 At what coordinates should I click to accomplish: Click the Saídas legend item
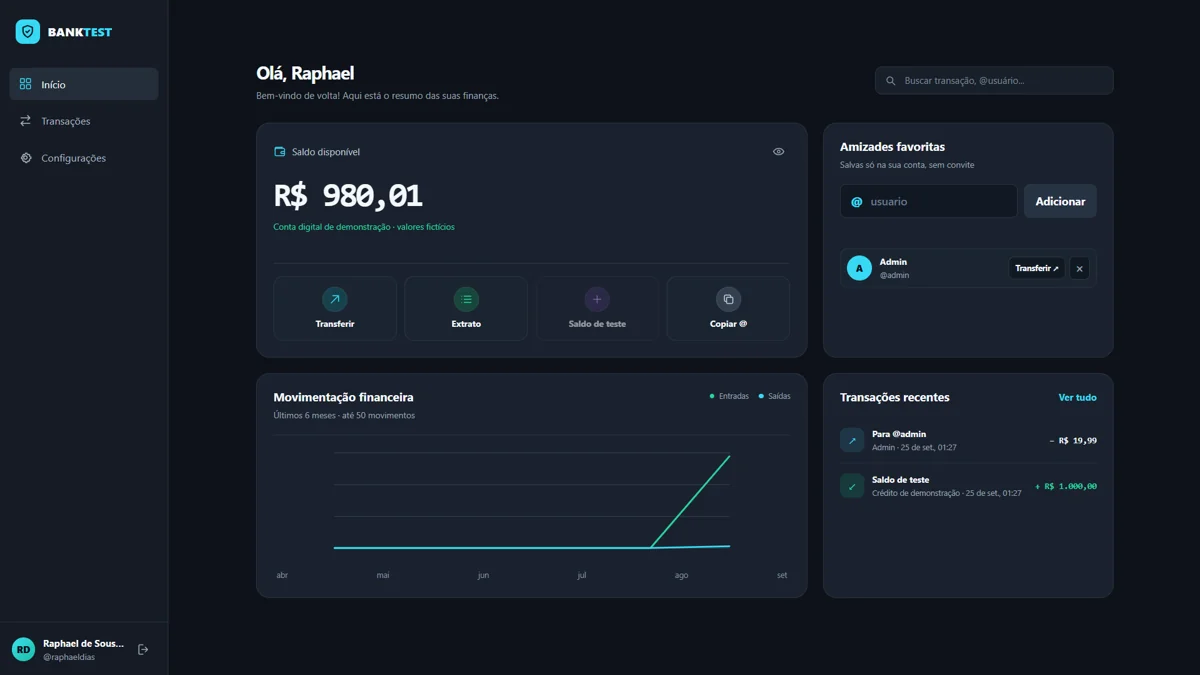click(774, 396)
